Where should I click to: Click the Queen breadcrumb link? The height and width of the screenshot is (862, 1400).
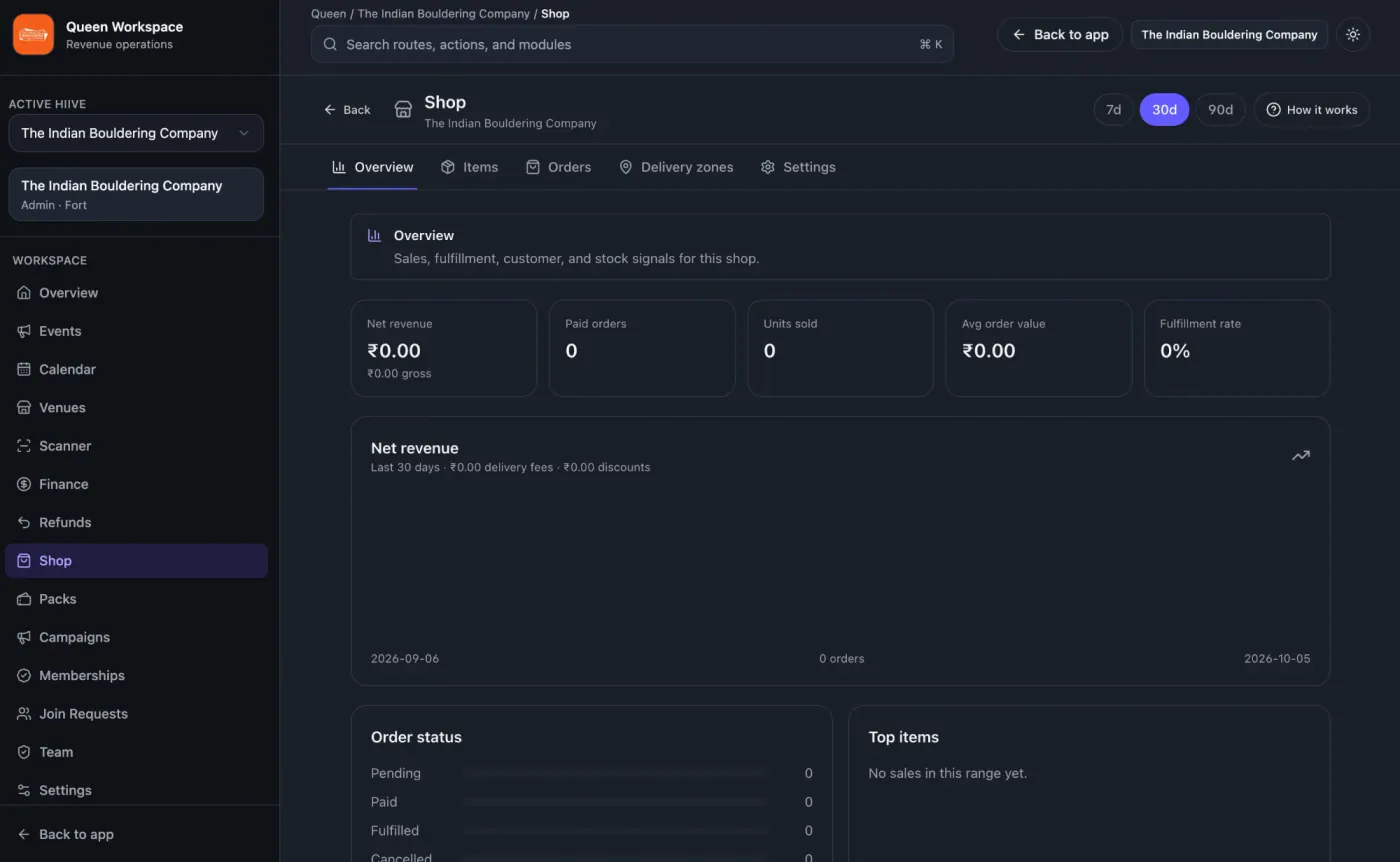coord(328,14)
